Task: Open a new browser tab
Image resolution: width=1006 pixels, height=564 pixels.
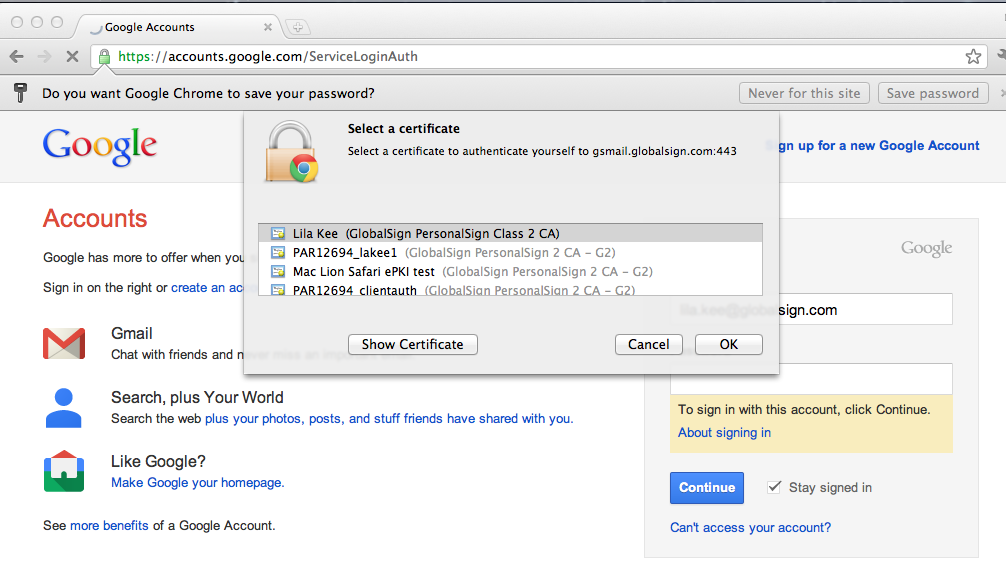Action: coord(297,27)
